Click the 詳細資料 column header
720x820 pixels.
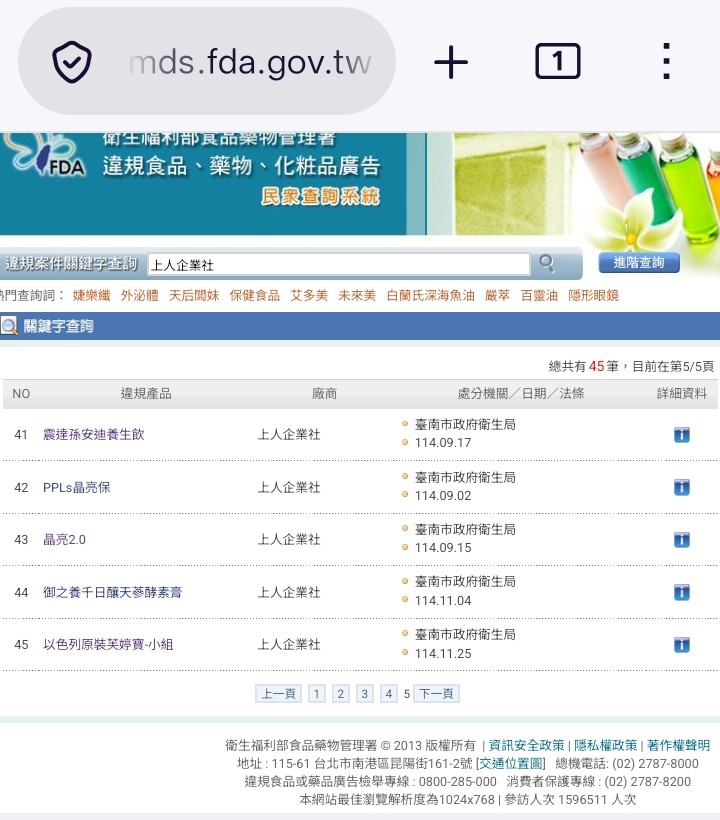tap(682, 393)
